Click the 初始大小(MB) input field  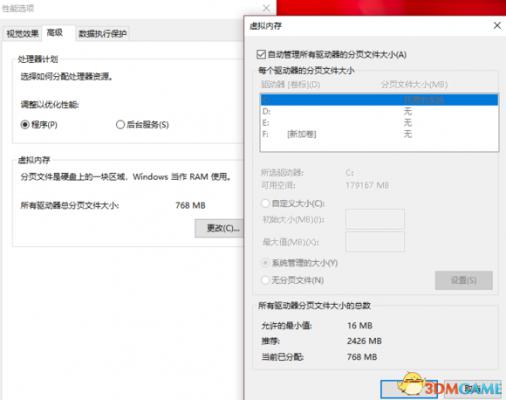click(375, 219)
